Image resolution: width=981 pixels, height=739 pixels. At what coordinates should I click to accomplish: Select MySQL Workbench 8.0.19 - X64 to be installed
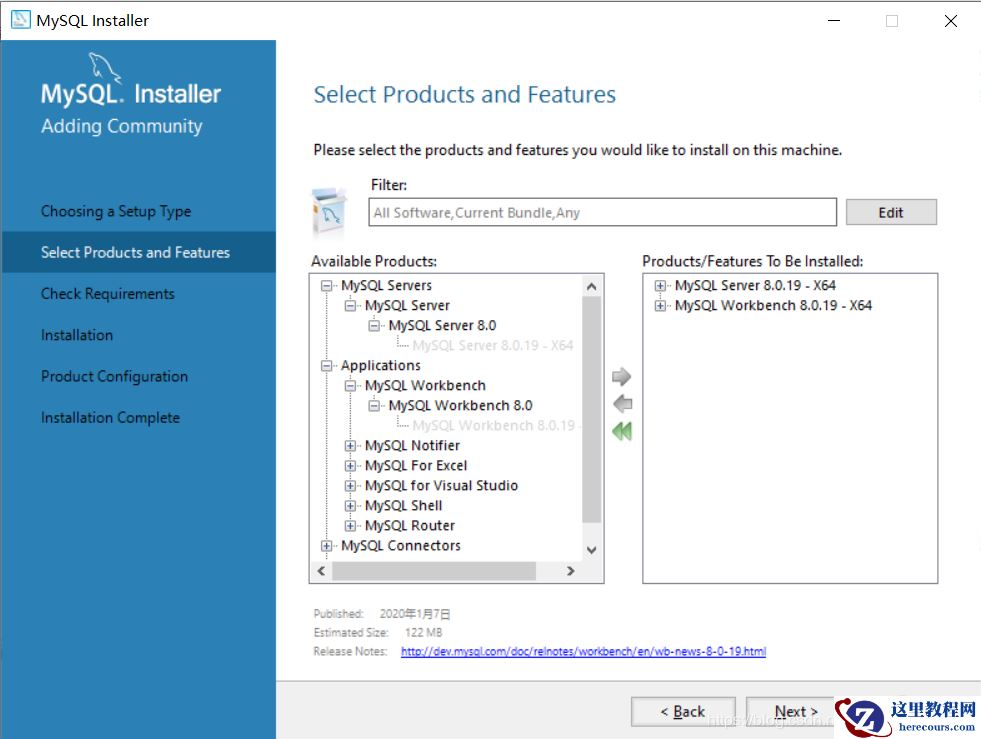tap(773, 305)
